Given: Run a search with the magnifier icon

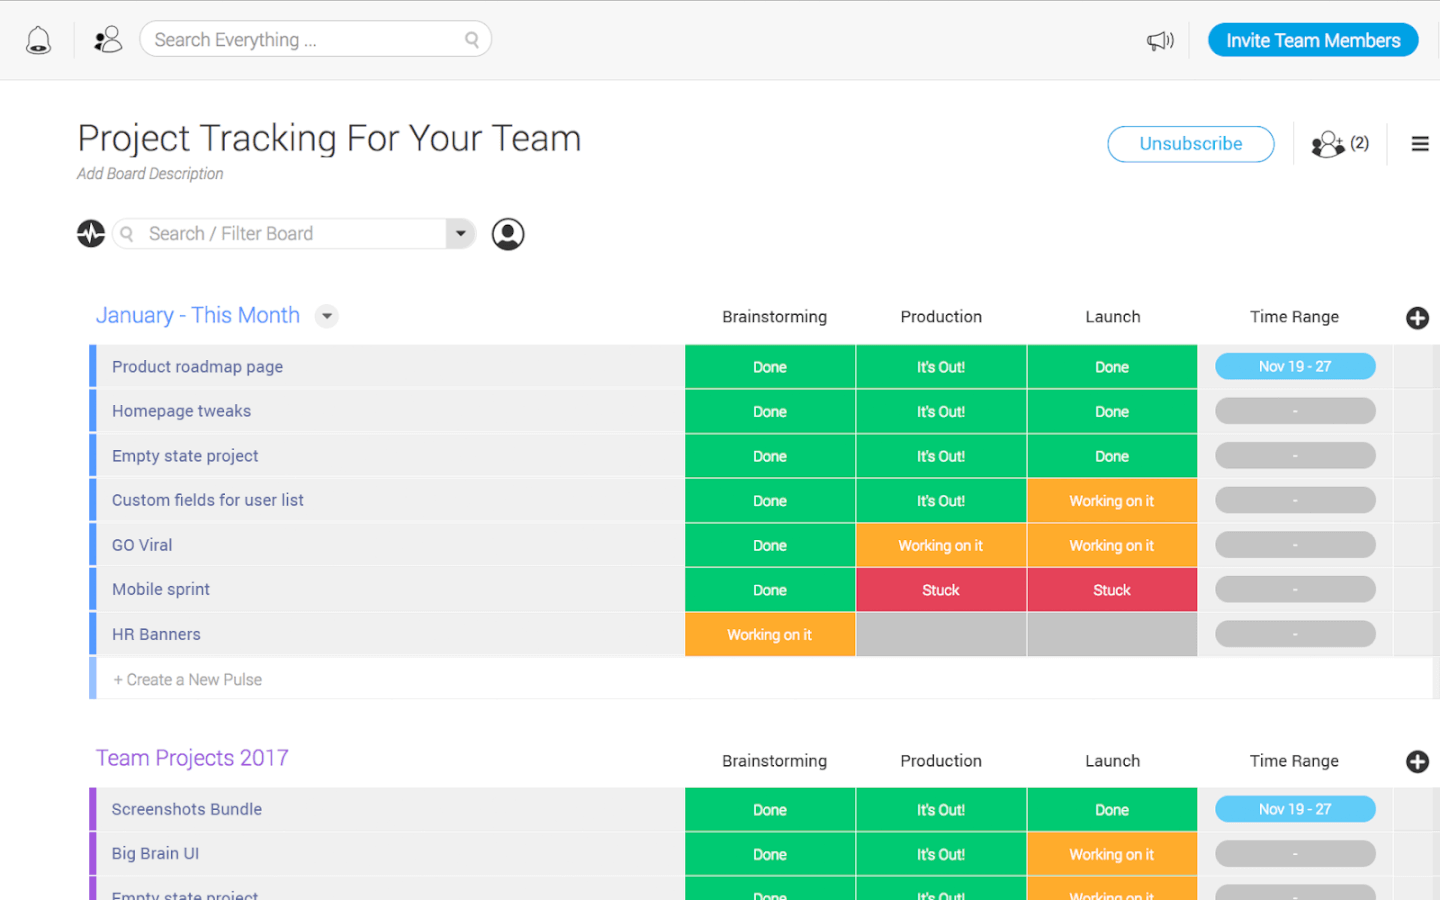Looking at the screenshot, I should coord(471,39).
